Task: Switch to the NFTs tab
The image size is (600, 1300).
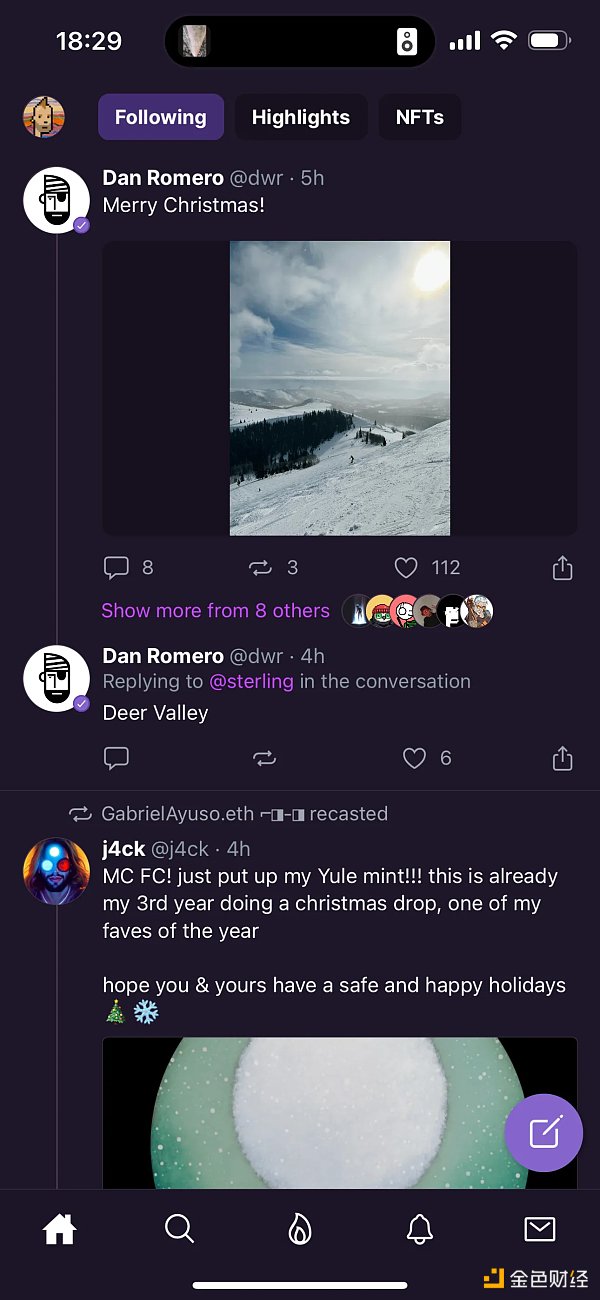Action: tap(420, 118)
